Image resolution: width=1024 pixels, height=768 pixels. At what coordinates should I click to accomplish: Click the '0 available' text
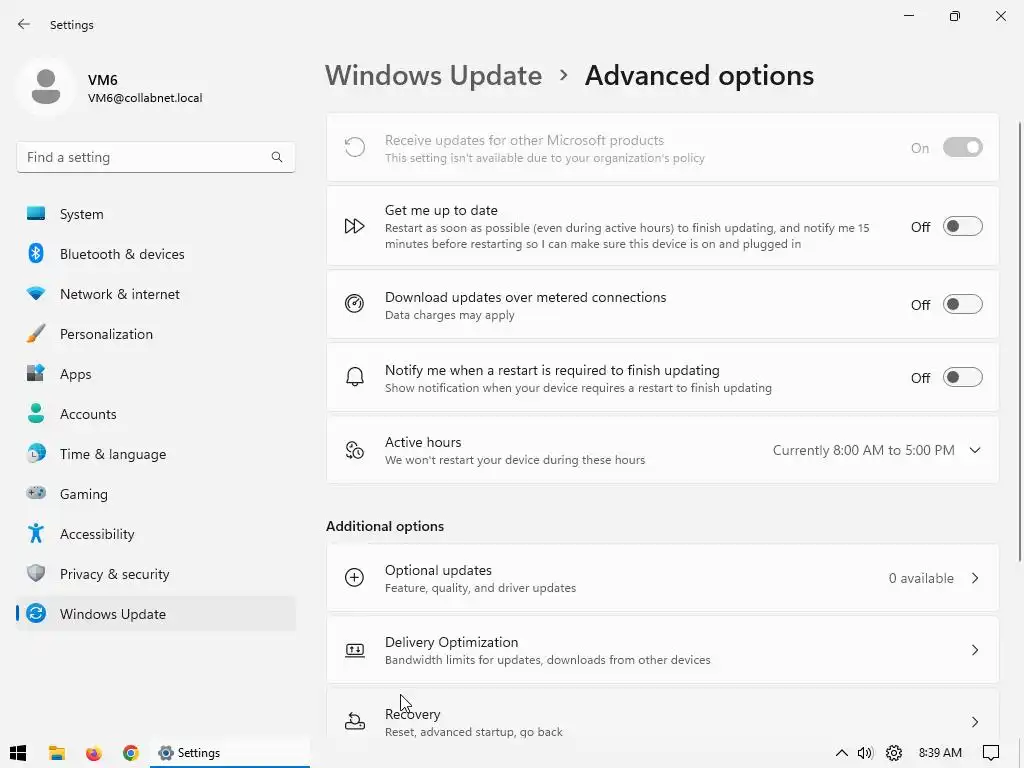pos(921,578)
